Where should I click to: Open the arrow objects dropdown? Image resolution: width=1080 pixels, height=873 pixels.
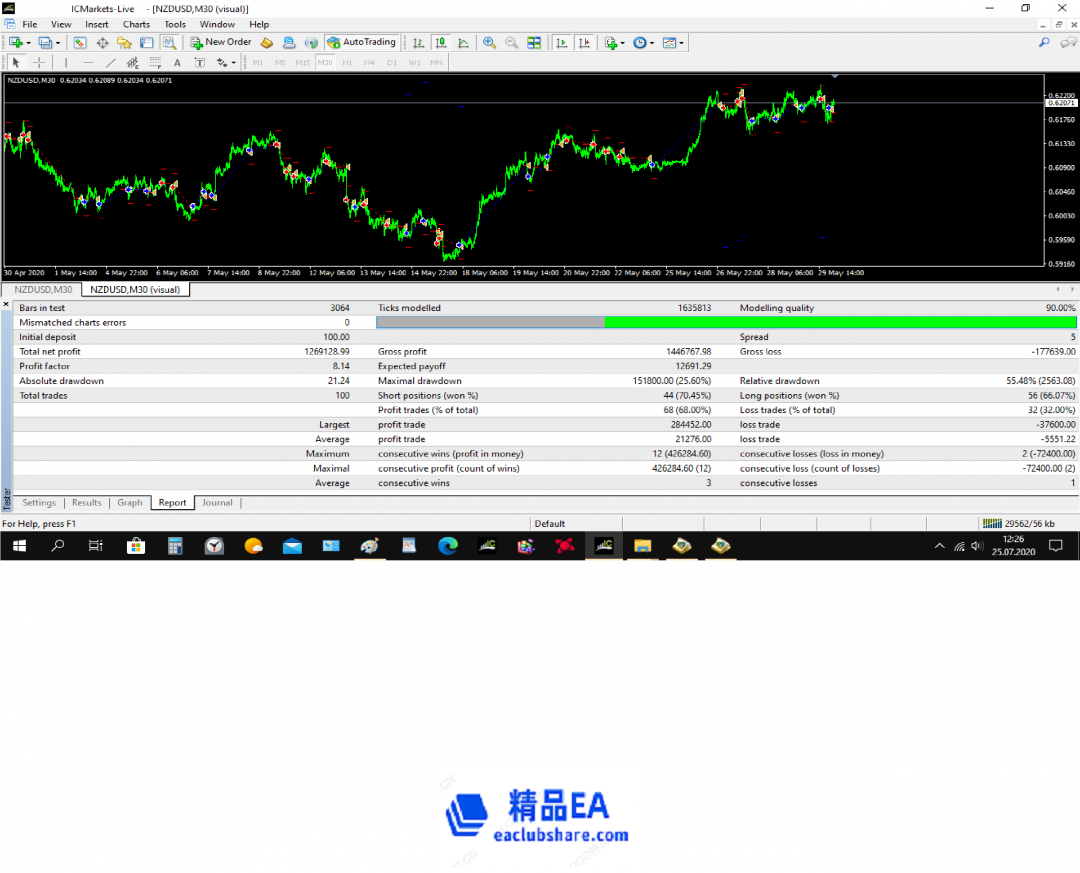click(233, 62)
